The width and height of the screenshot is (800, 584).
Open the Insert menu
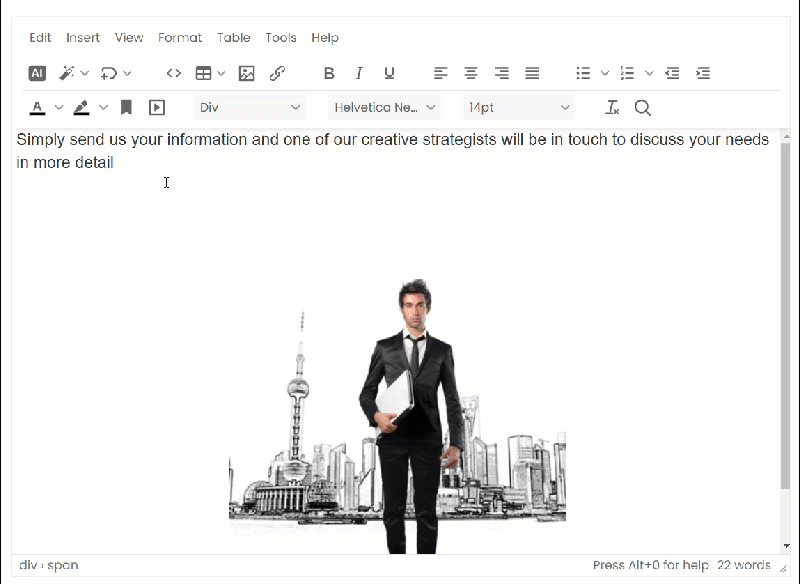click(x=83, y=38)
